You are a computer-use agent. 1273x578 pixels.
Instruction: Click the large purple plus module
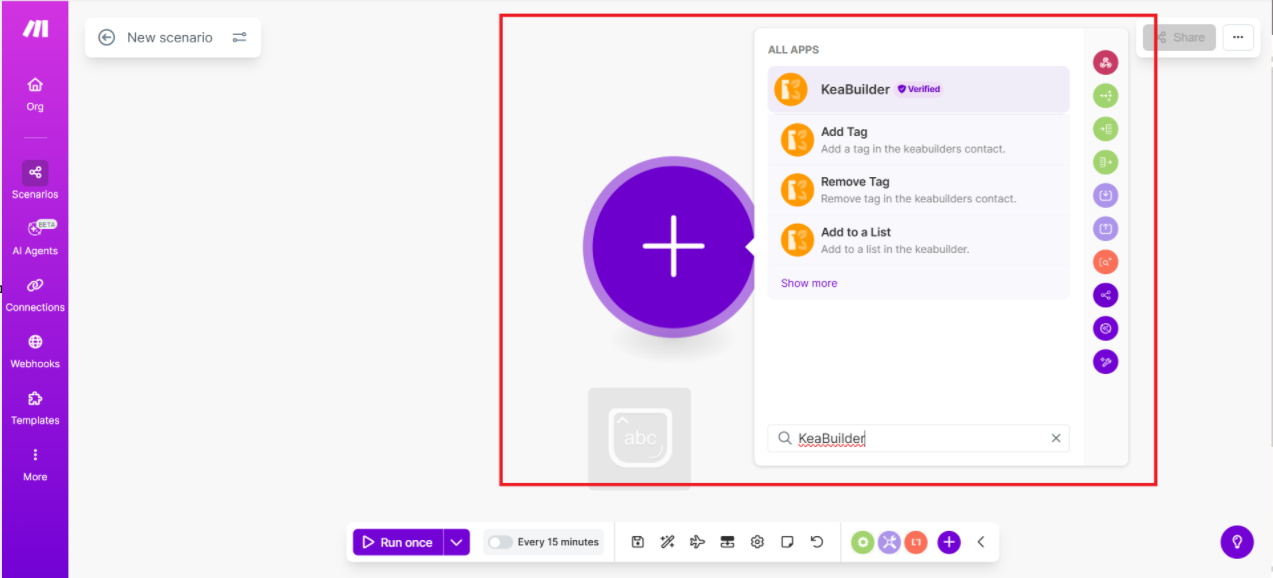point(673,245)
